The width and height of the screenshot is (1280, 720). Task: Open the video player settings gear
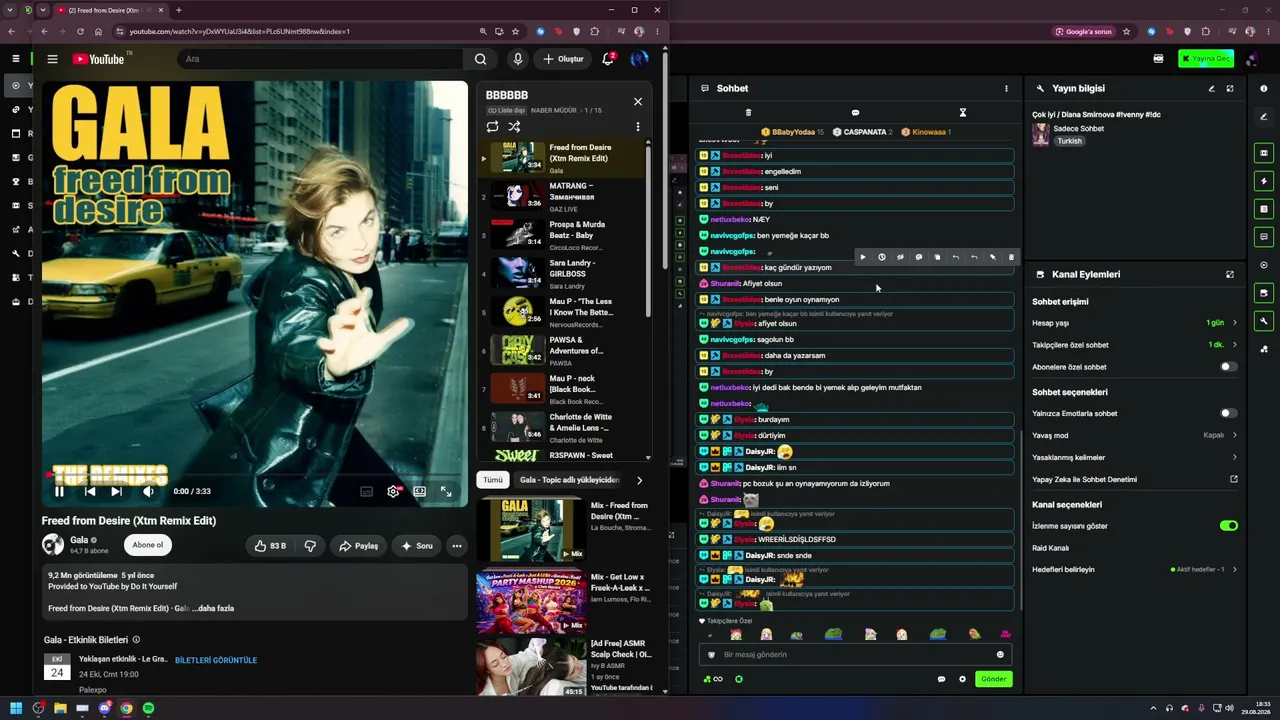[393, 491]
